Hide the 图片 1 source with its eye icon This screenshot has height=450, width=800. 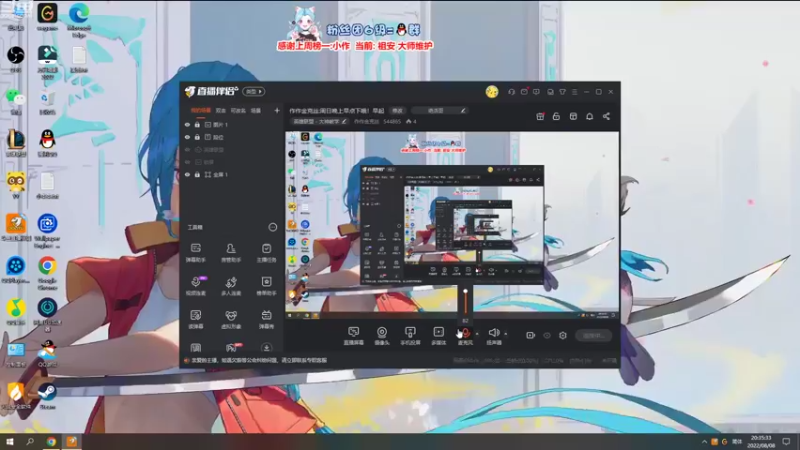click(x=187, y=124)
